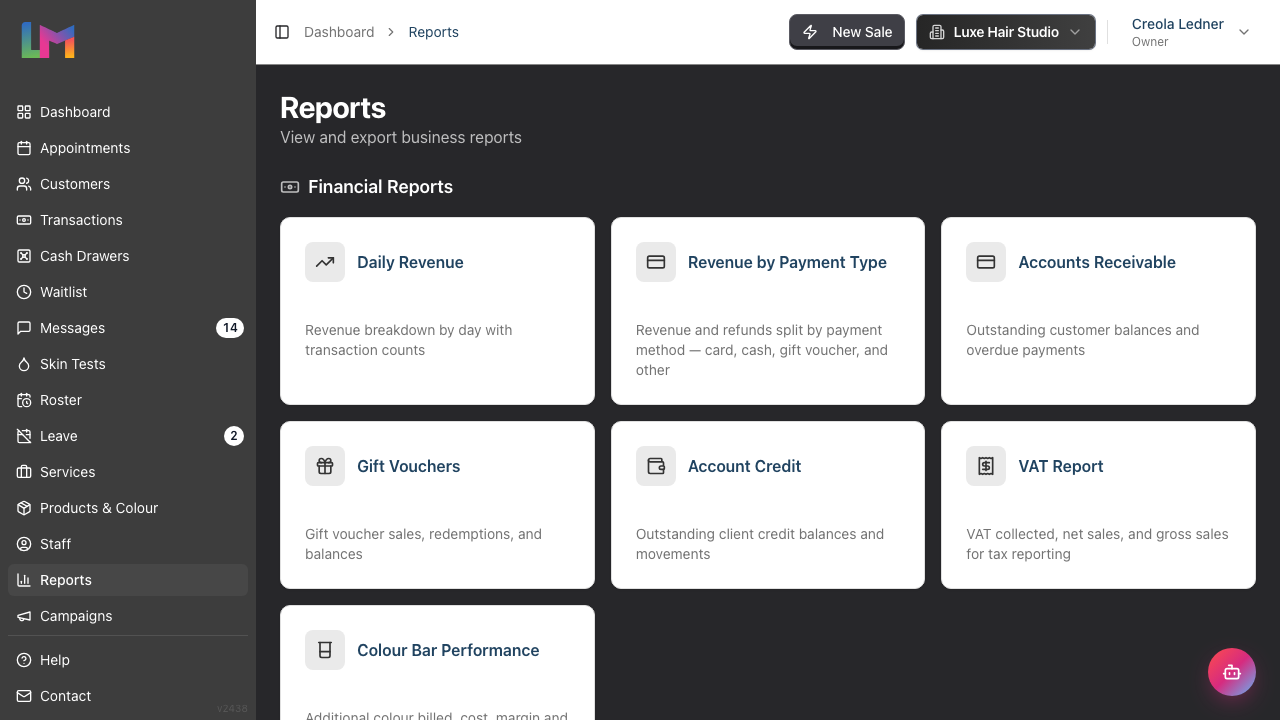This screenshot has height=720, width=1280.
Task: Click the Messages speech bubble icon
Action: [24, 328]
